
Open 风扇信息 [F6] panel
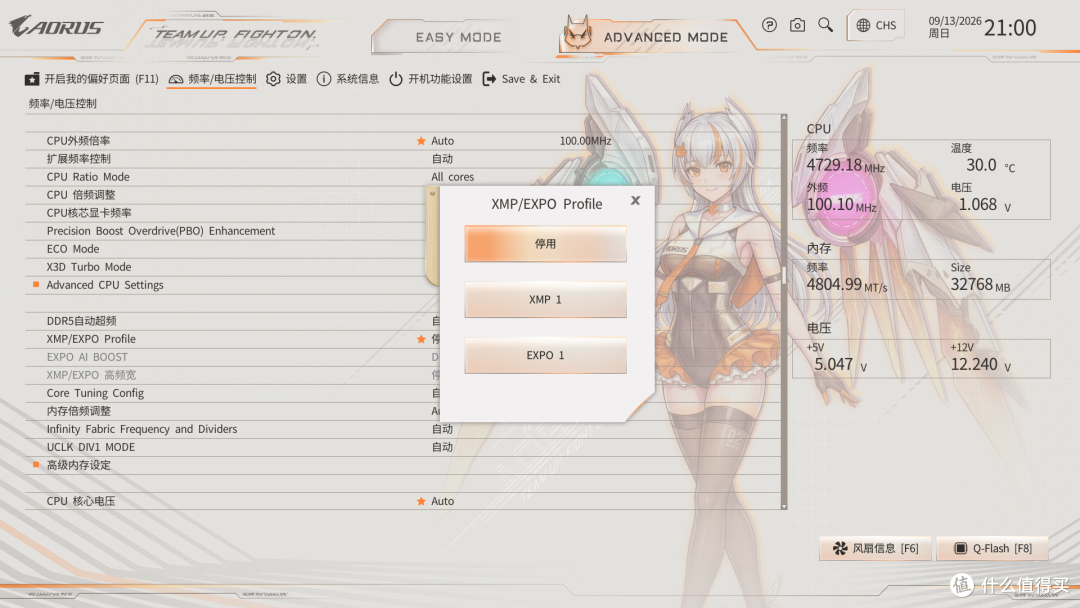[875, 548]
